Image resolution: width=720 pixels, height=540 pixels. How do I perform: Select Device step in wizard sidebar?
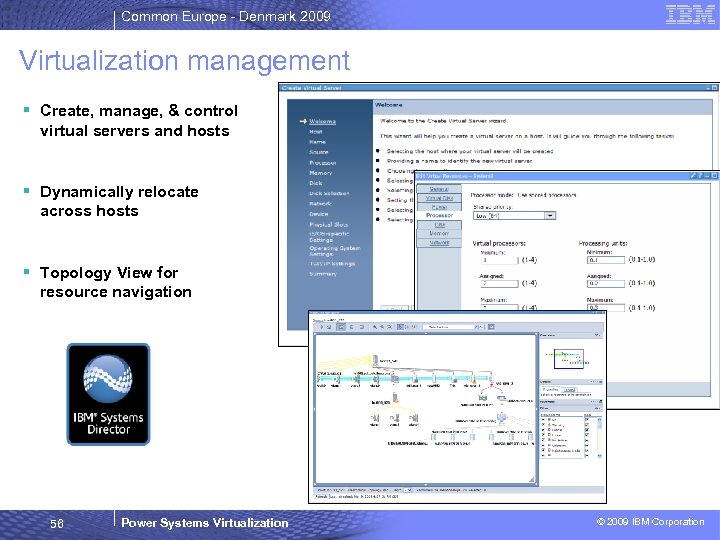pyautogui.click(x=319, y=214)
